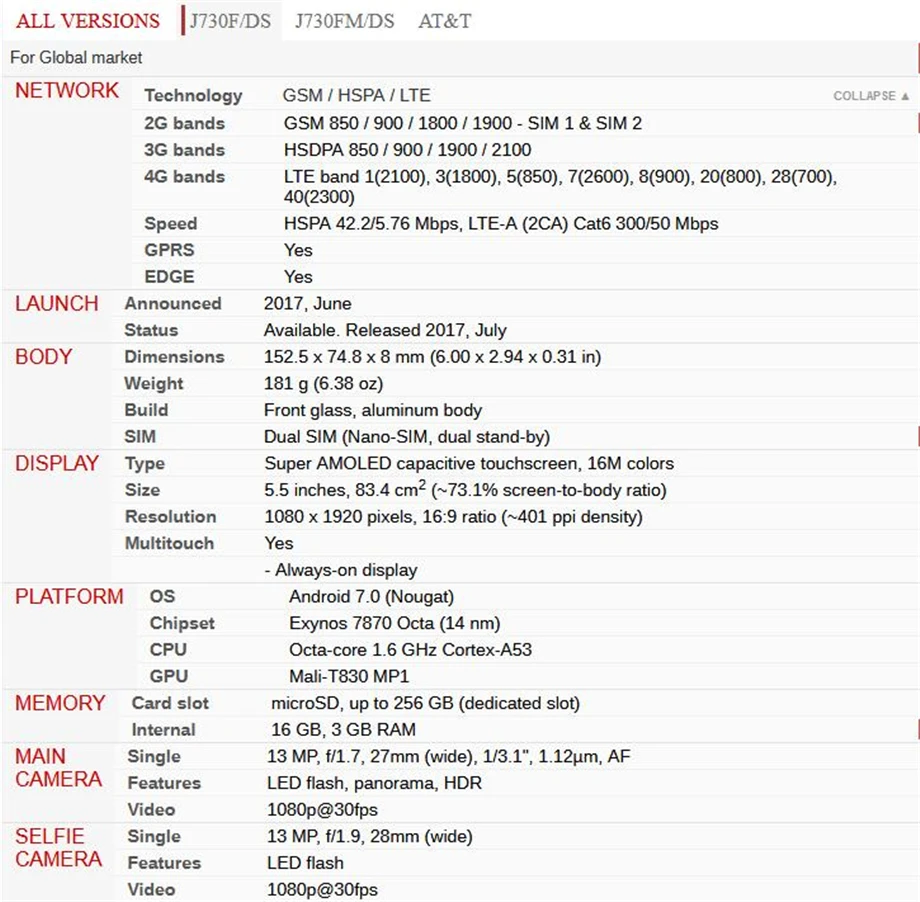This screenshot has height=902, width=920.
Task: Open the LAUNCH section heading
Action: click(57, 303)
